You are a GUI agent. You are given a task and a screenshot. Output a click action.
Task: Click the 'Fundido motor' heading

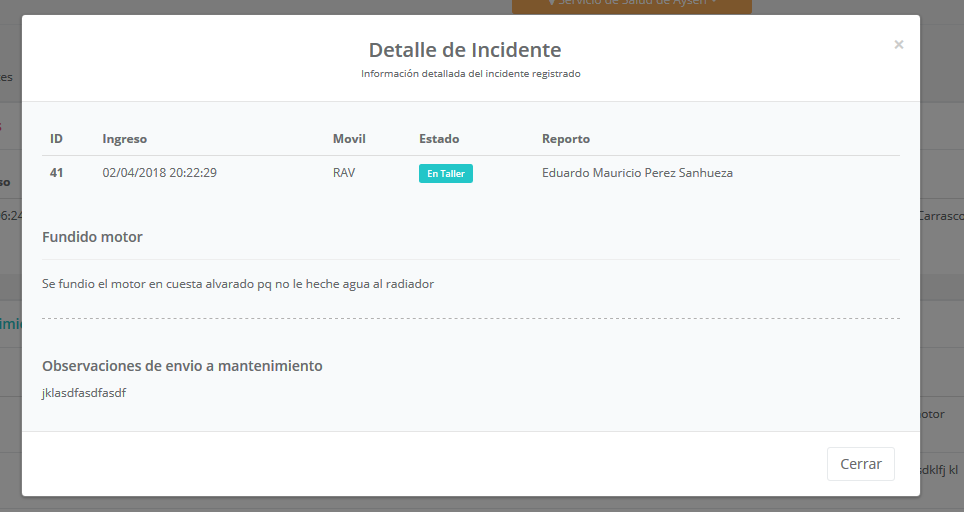92,237
